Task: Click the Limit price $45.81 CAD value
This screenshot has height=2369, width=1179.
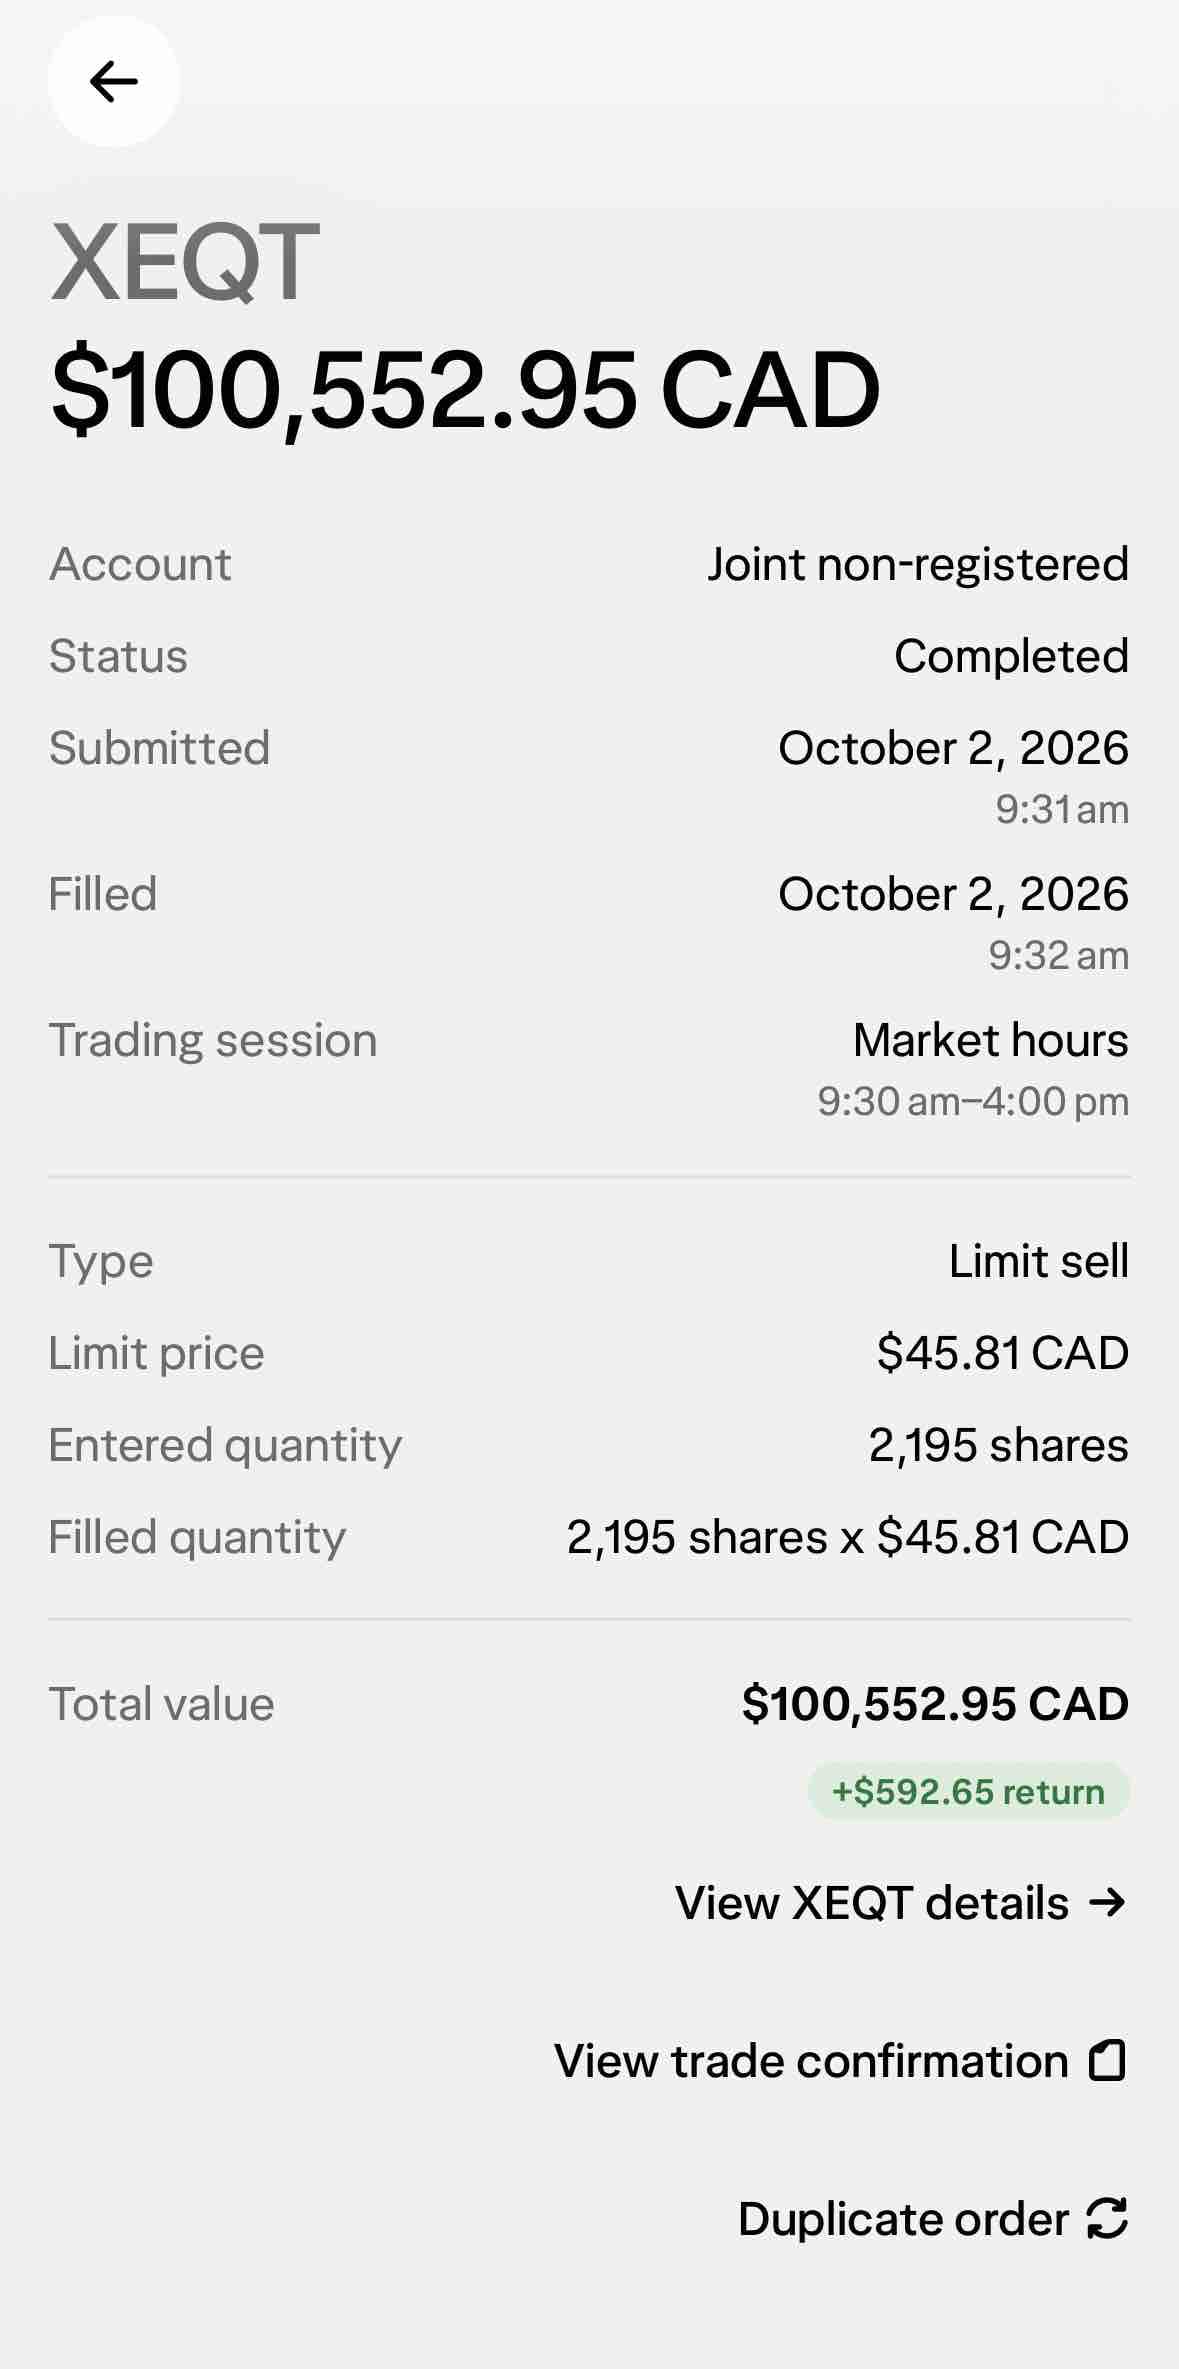Action: 1003,1353
